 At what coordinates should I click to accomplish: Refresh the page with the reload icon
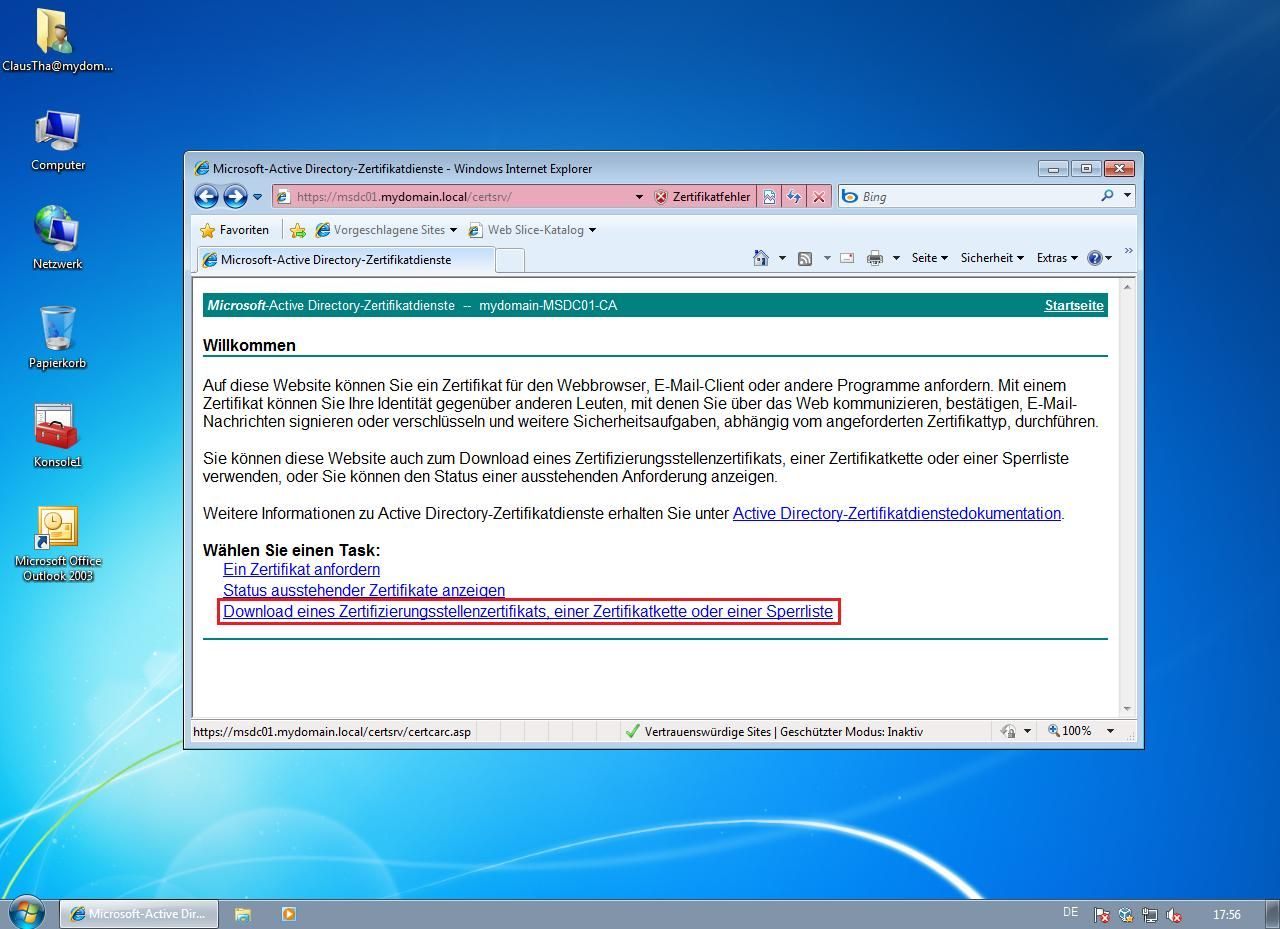point(794,197)
